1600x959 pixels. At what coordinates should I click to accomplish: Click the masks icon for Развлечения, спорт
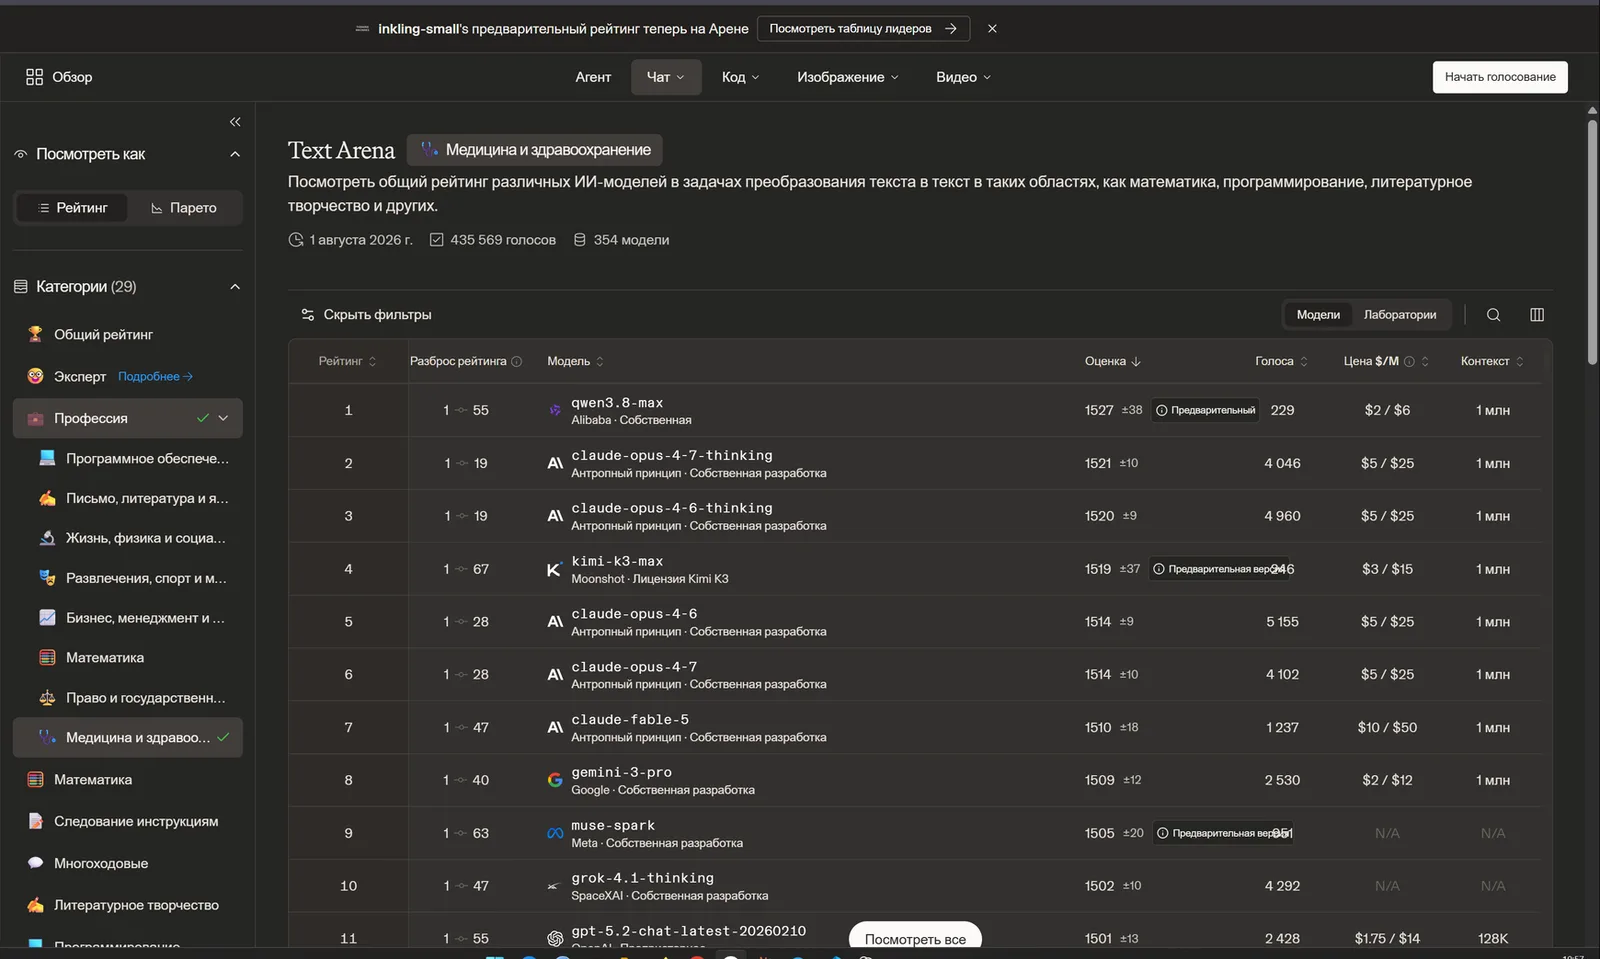click(47, 578)
